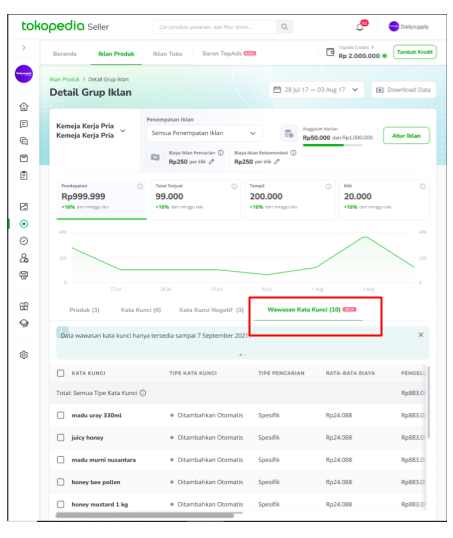Click the banner carousel dot indicator
This screenshot has height=538, width=453.
[243, 354]
